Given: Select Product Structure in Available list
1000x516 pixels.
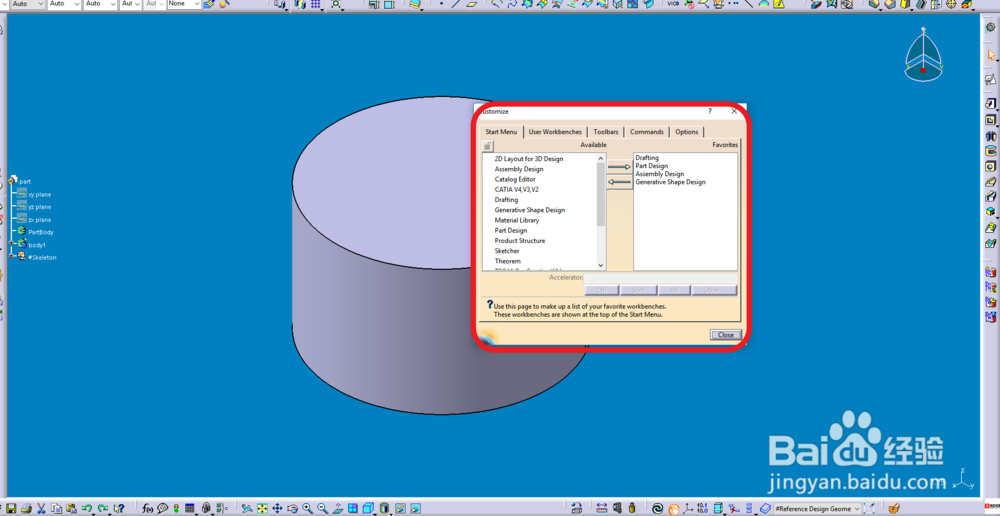Looking at the screenshot, I should click(x=520, y=240).
